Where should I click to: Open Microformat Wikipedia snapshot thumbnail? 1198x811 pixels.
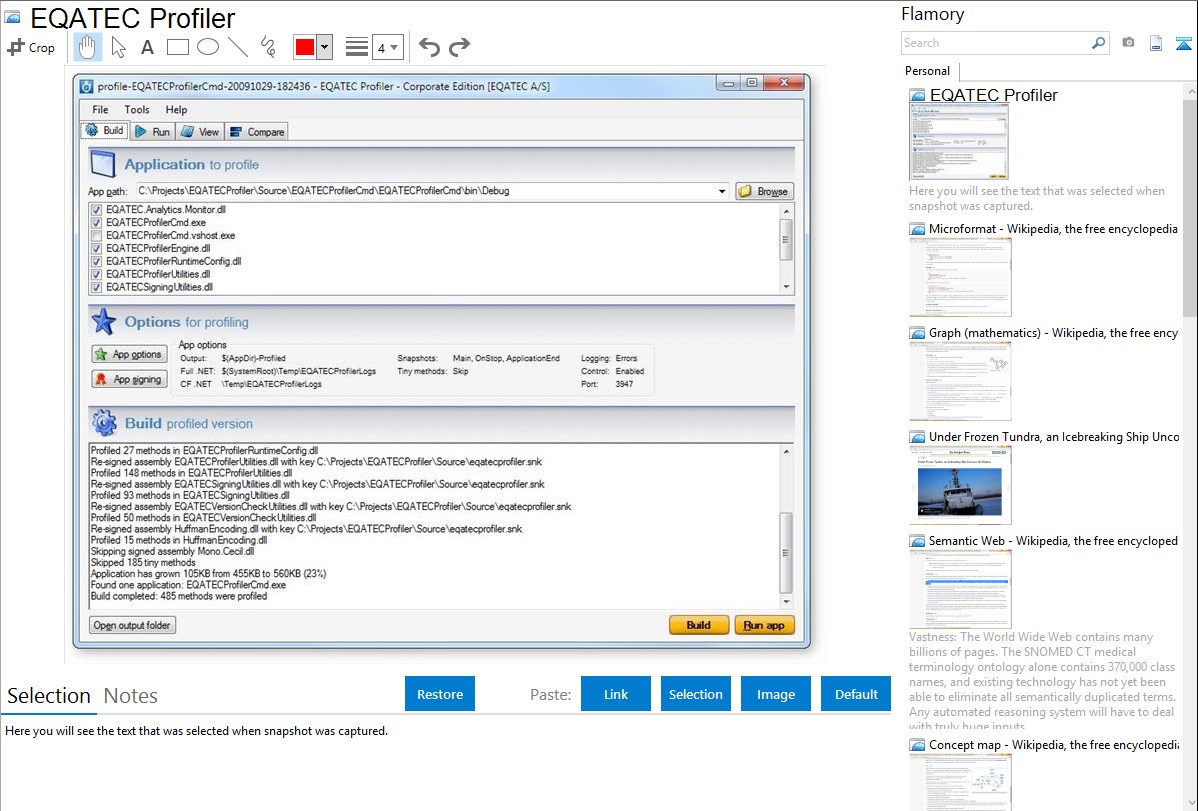960,277
